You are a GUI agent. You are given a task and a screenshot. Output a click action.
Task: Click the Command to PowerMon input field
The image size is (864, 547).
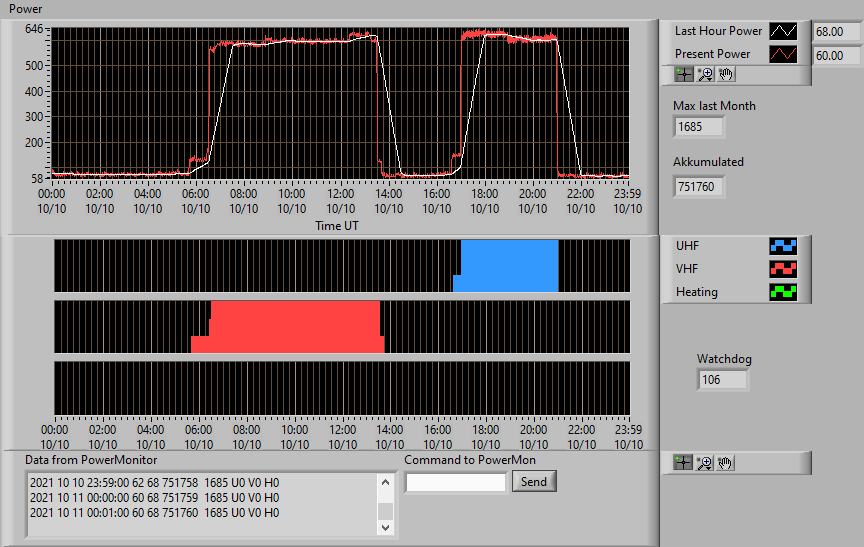tap(456, 483)
